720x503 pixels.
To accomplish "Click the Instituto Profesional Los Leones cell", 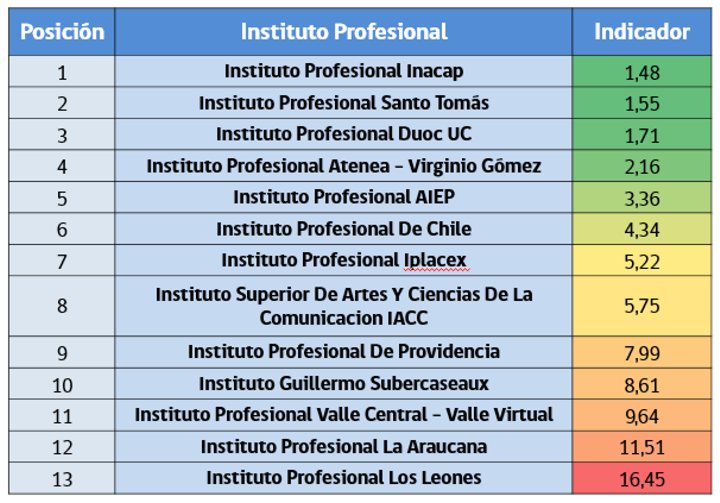I will [x=343, y=478].
